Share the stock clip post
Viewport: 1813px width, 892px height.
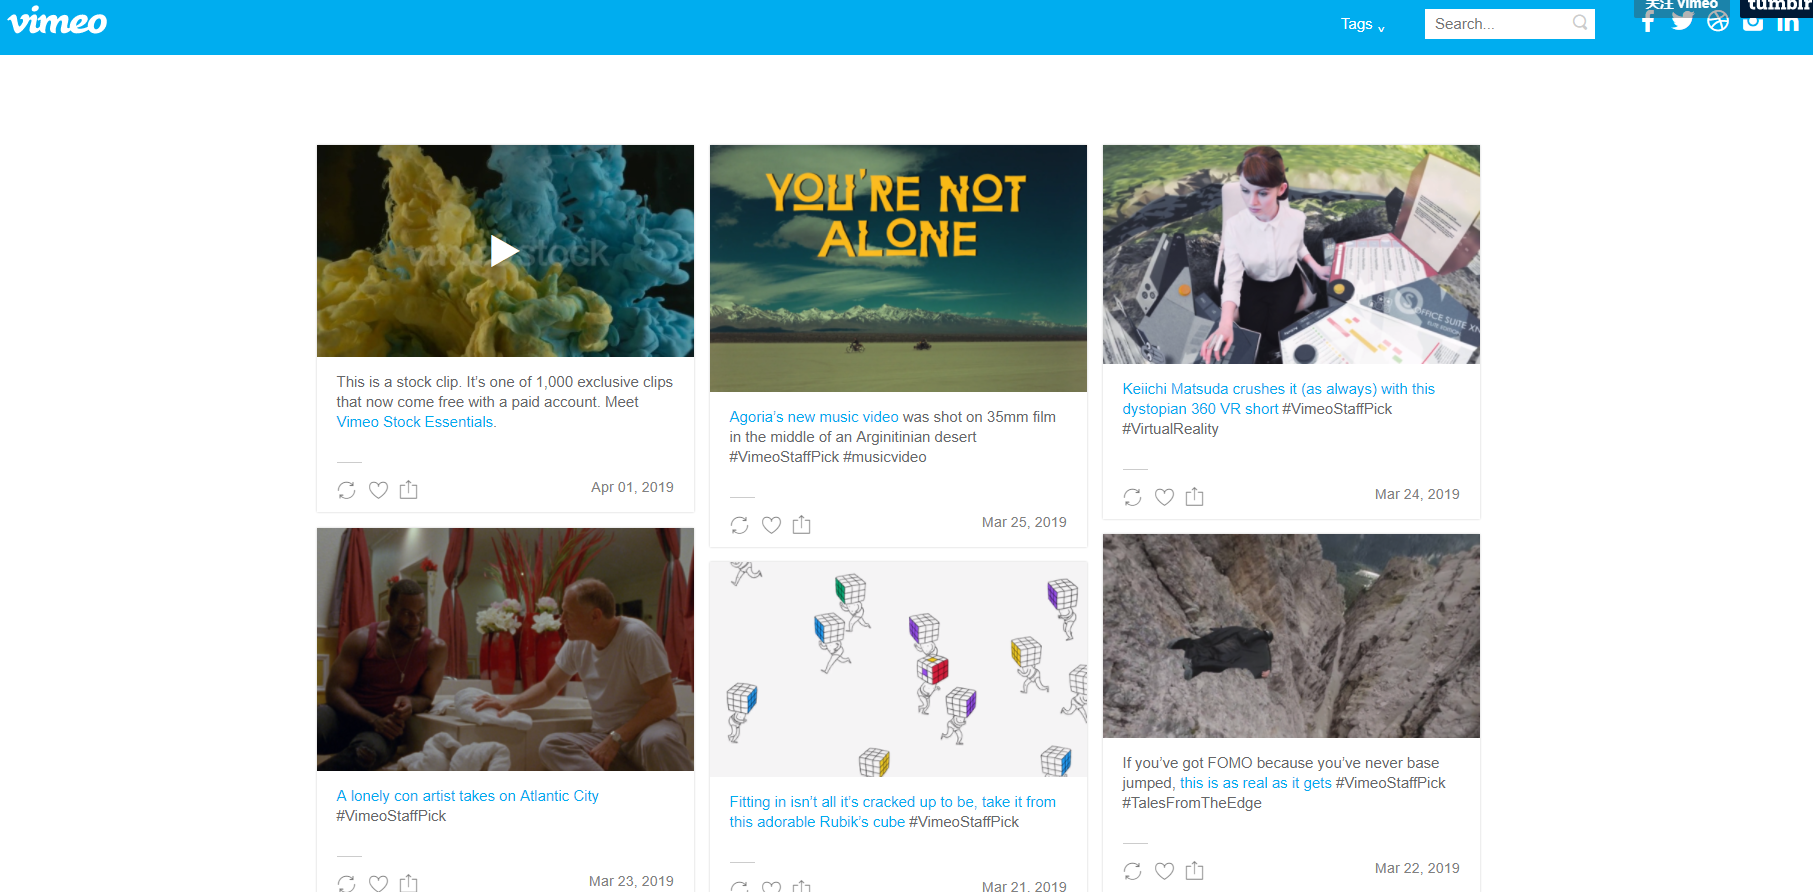coord(409,490)
